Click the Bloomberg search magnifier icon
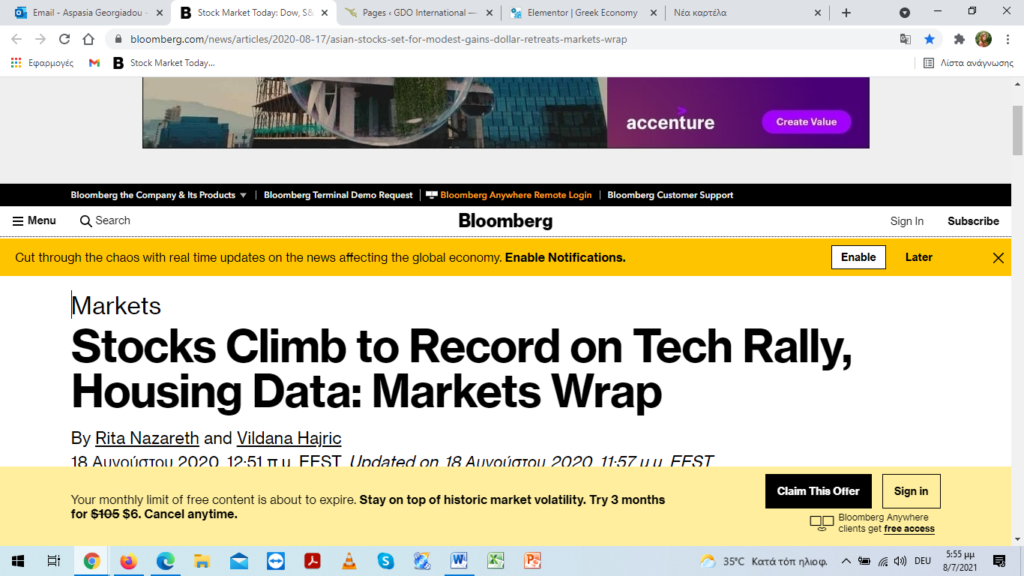The width and height of the screenshot is (1024, 576). click(x=86, y=221)
